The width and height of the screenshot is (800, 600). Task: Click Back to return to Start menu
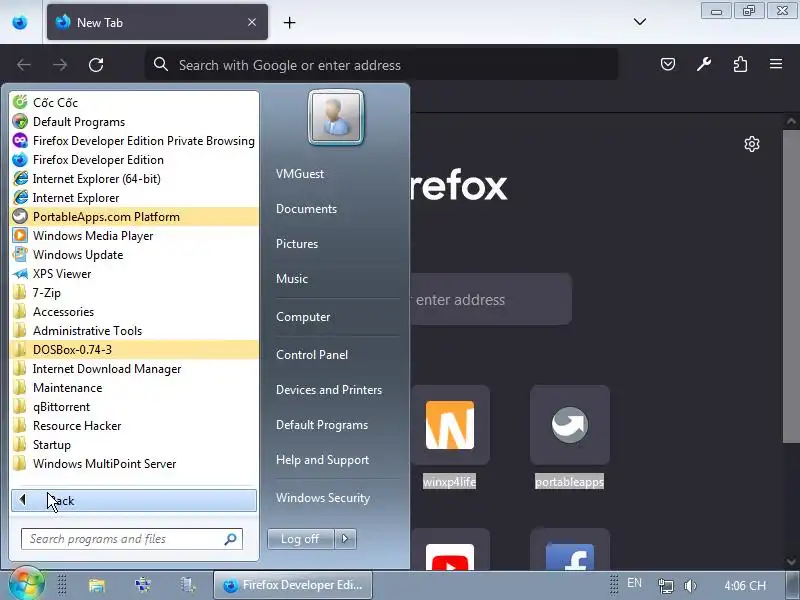coord(134,501)
